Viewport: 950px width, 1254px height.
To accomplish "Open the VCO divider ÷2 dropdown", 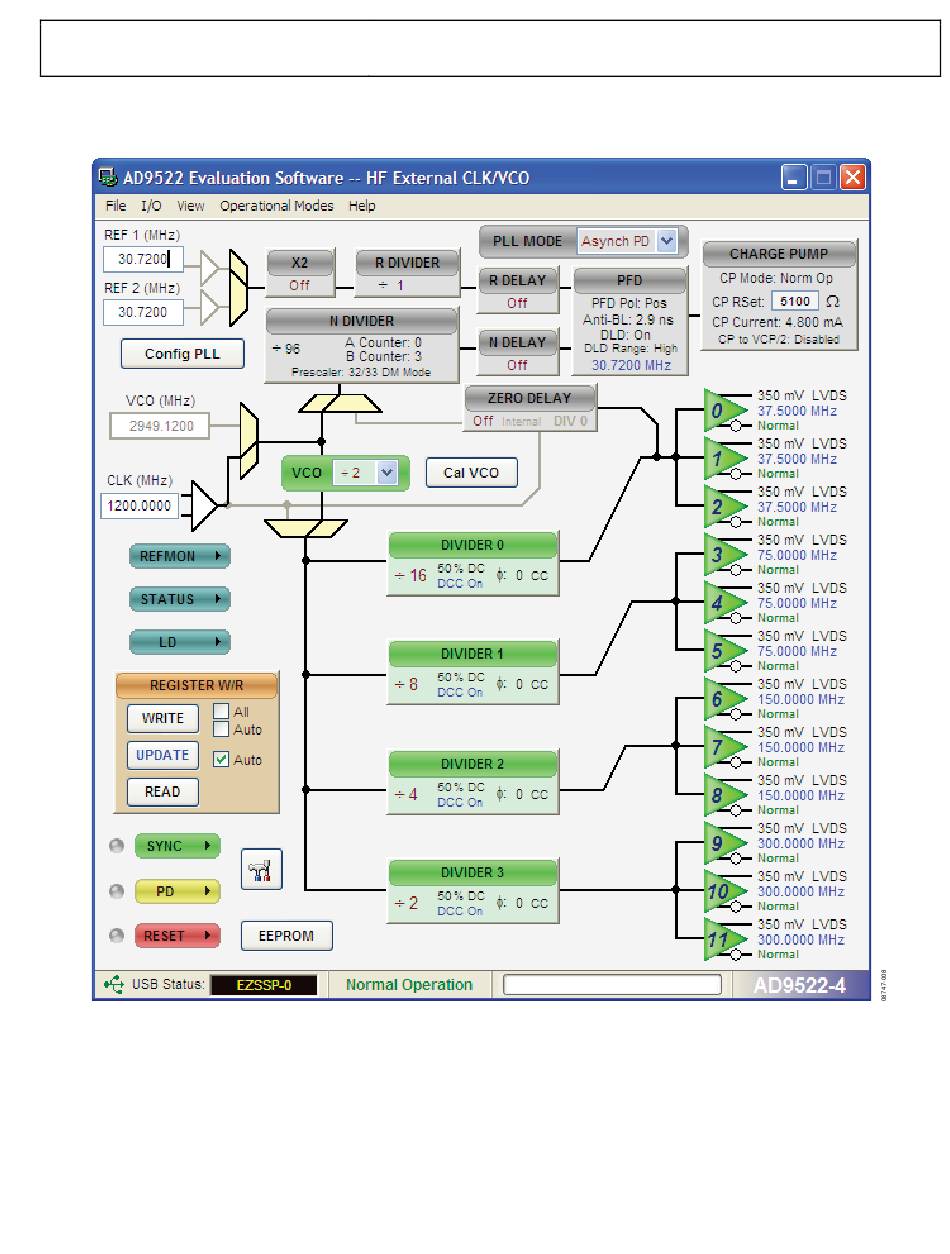I will click(387, 473).
